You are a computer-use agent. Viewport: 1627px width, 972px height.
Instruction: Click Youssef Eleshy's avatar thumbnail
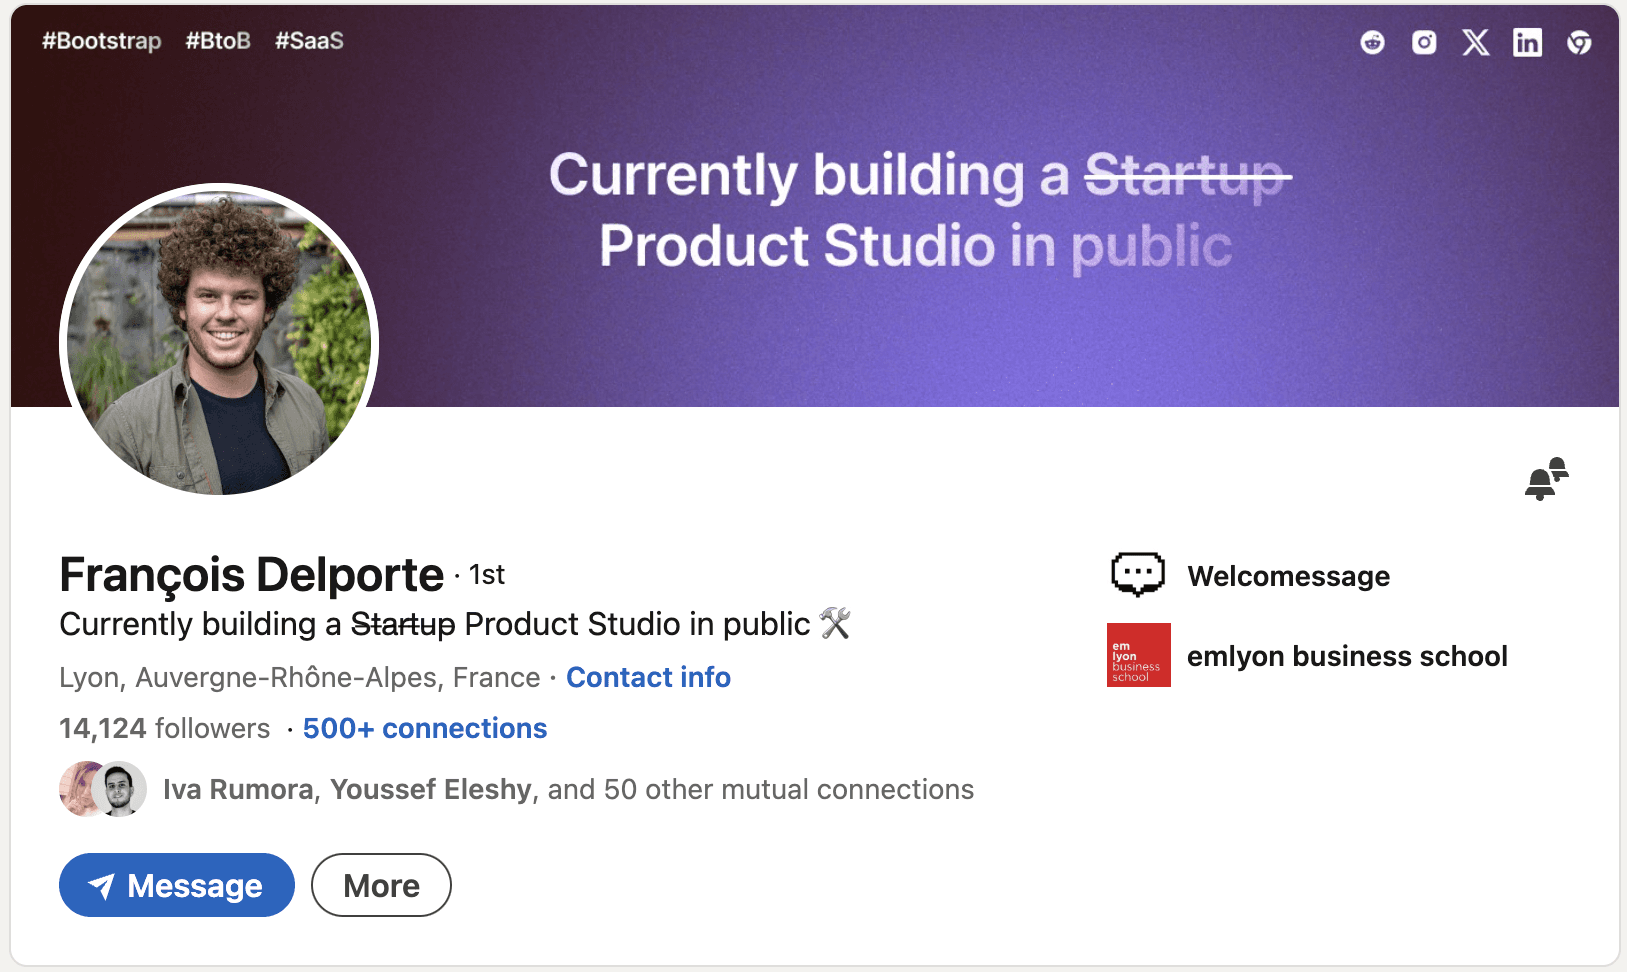pyautogui.click(x=118, y=789)
